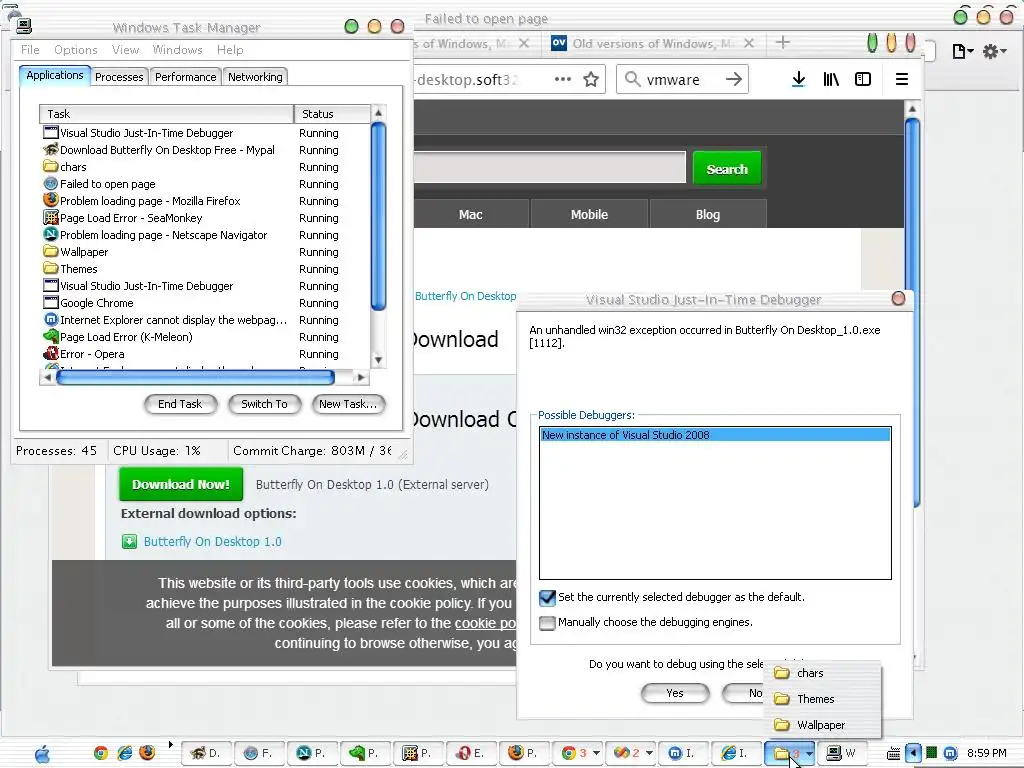Click the green Download Now! button

(181, 485)
